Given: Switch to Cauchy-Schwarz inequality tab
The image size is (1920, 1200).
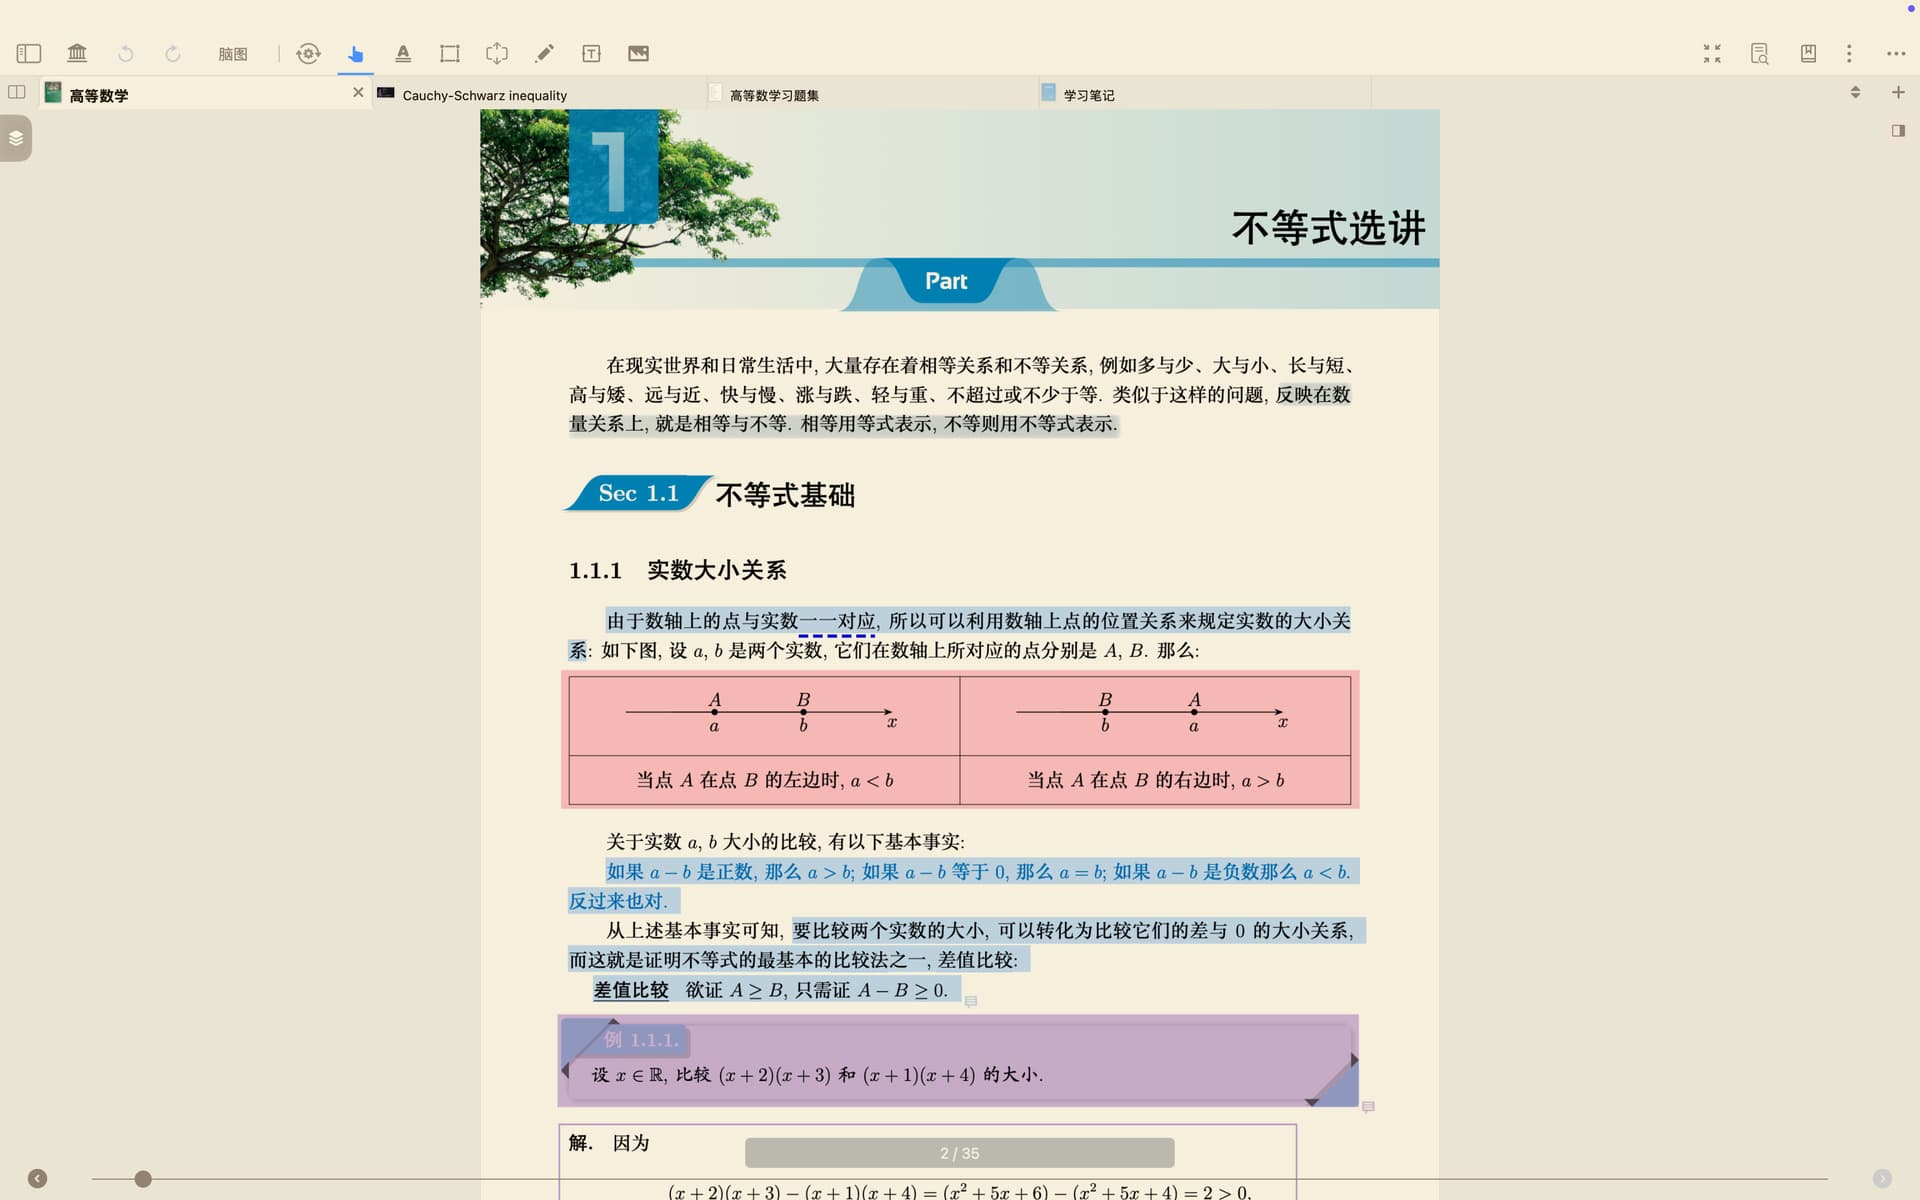Looking at the screenshot, I should click(484, 95).
